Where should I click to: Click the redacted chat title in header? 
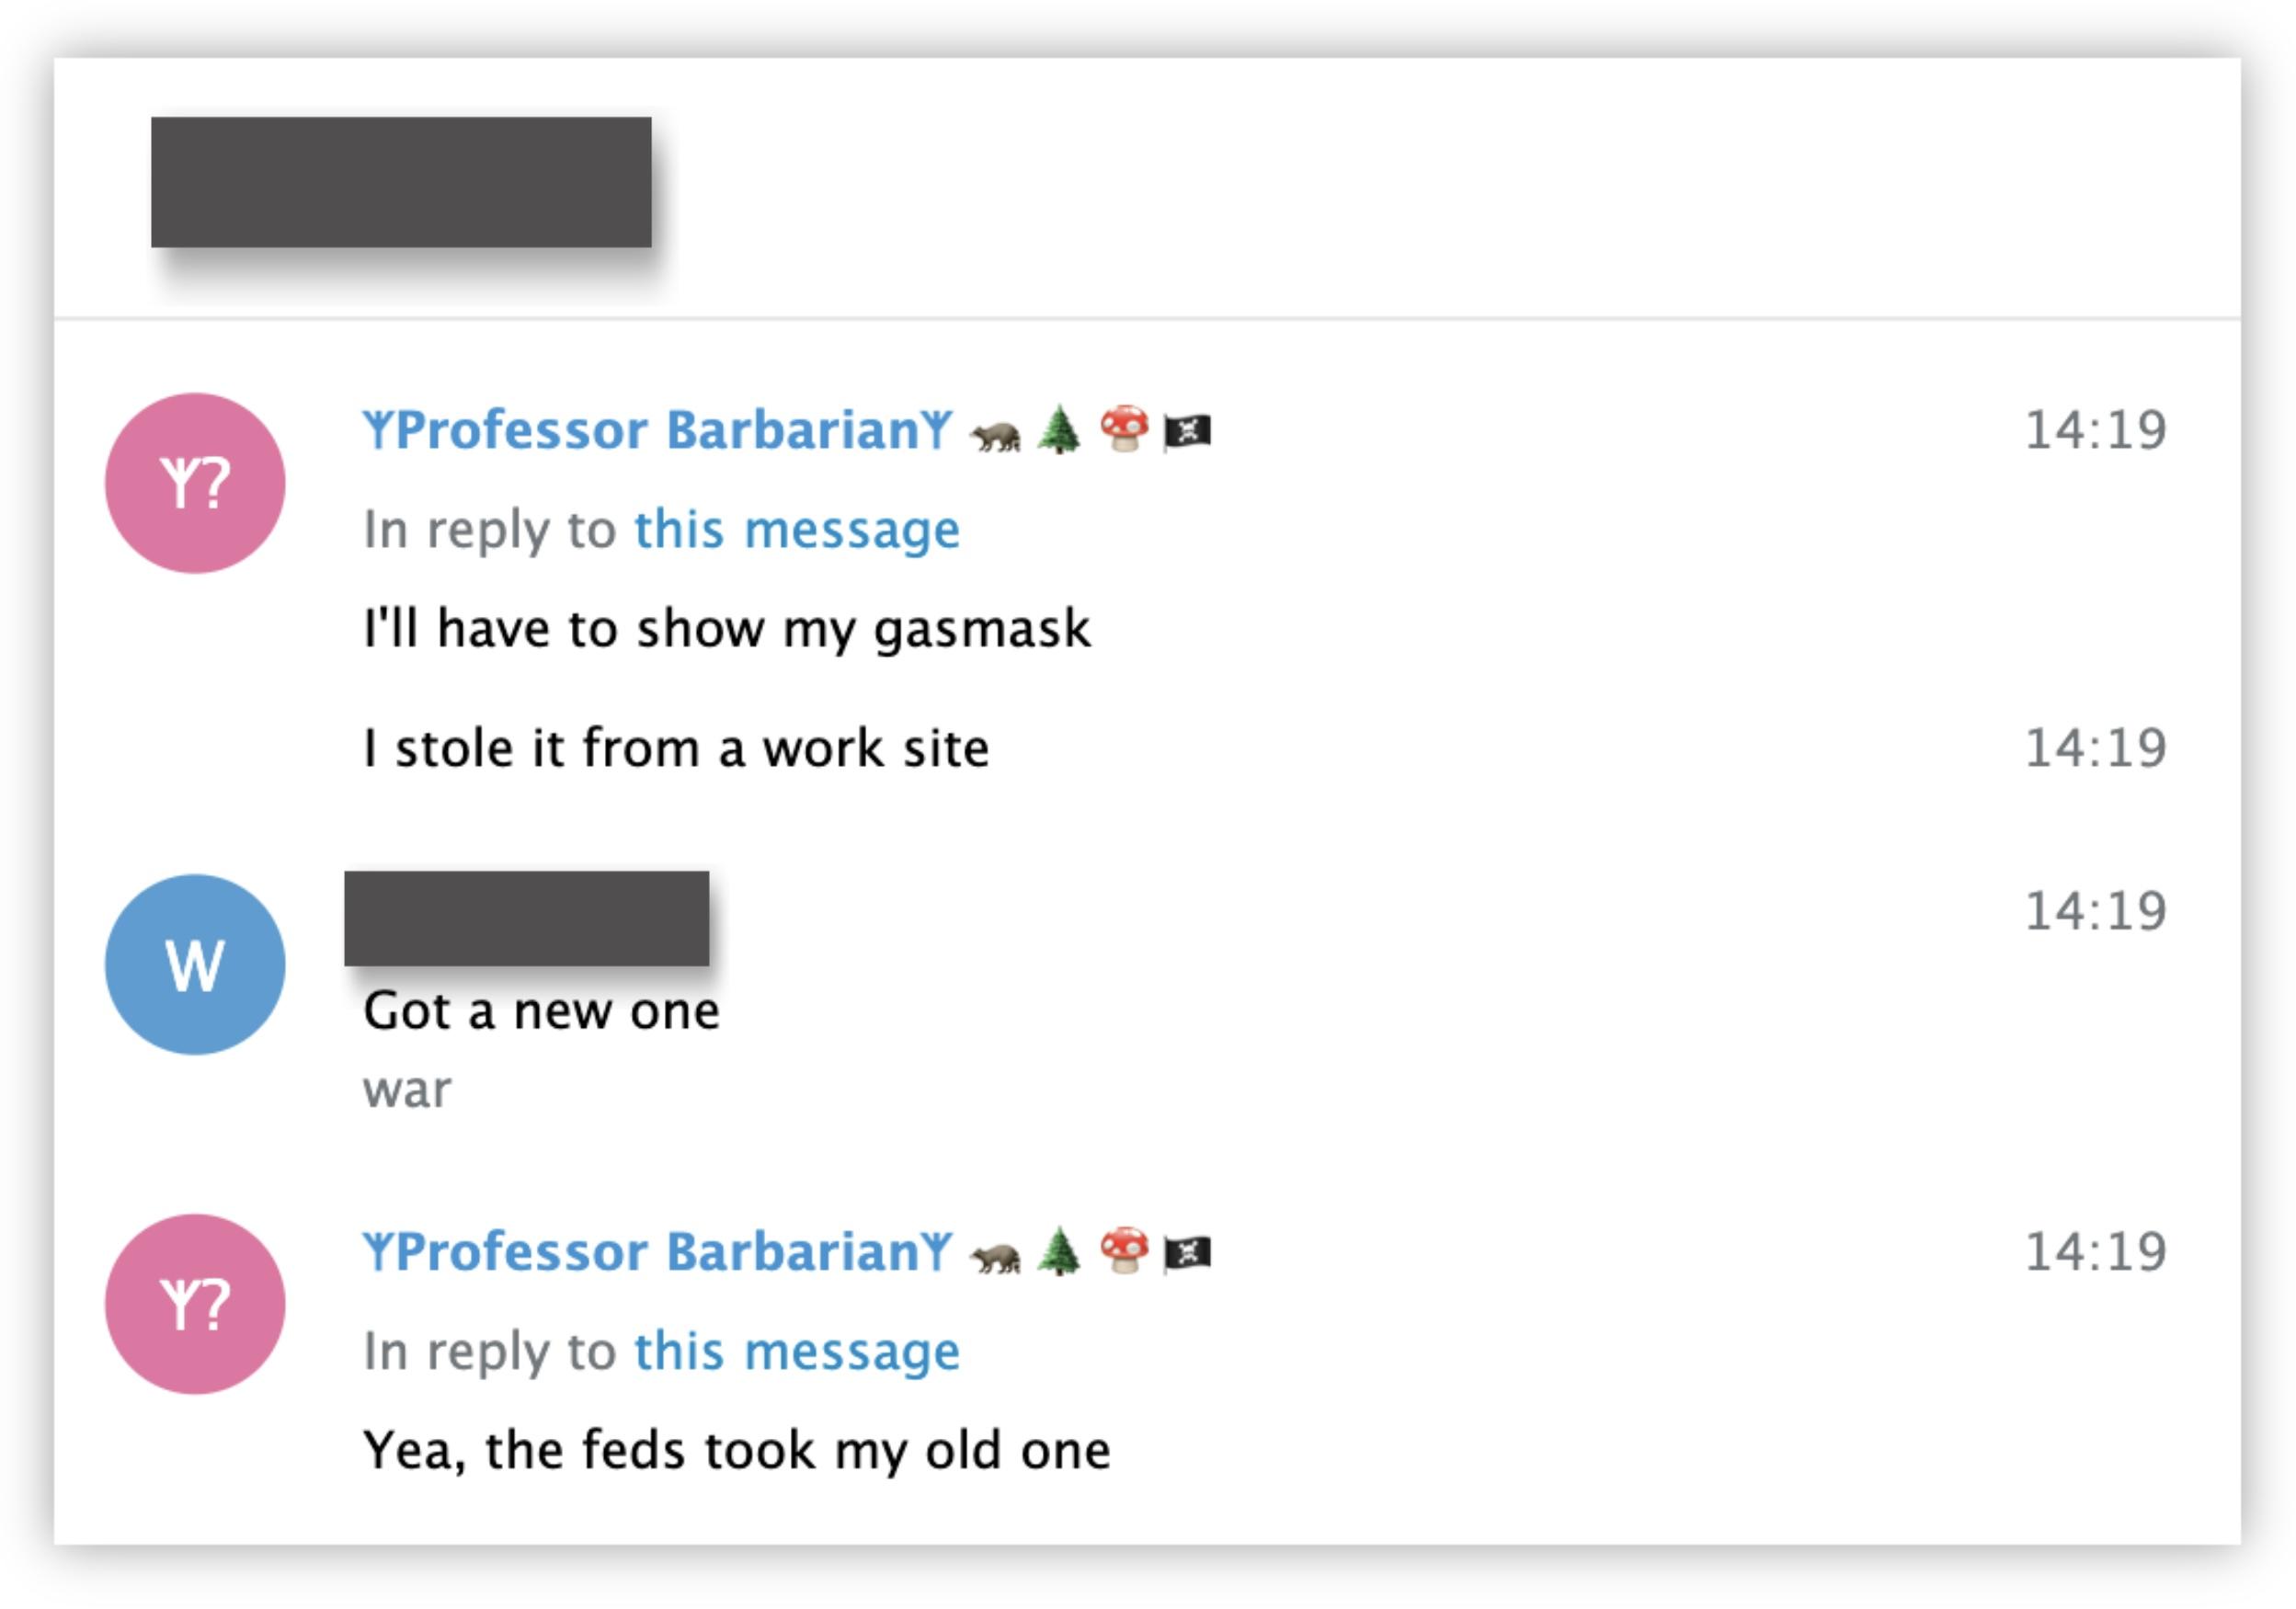[401, 182]
